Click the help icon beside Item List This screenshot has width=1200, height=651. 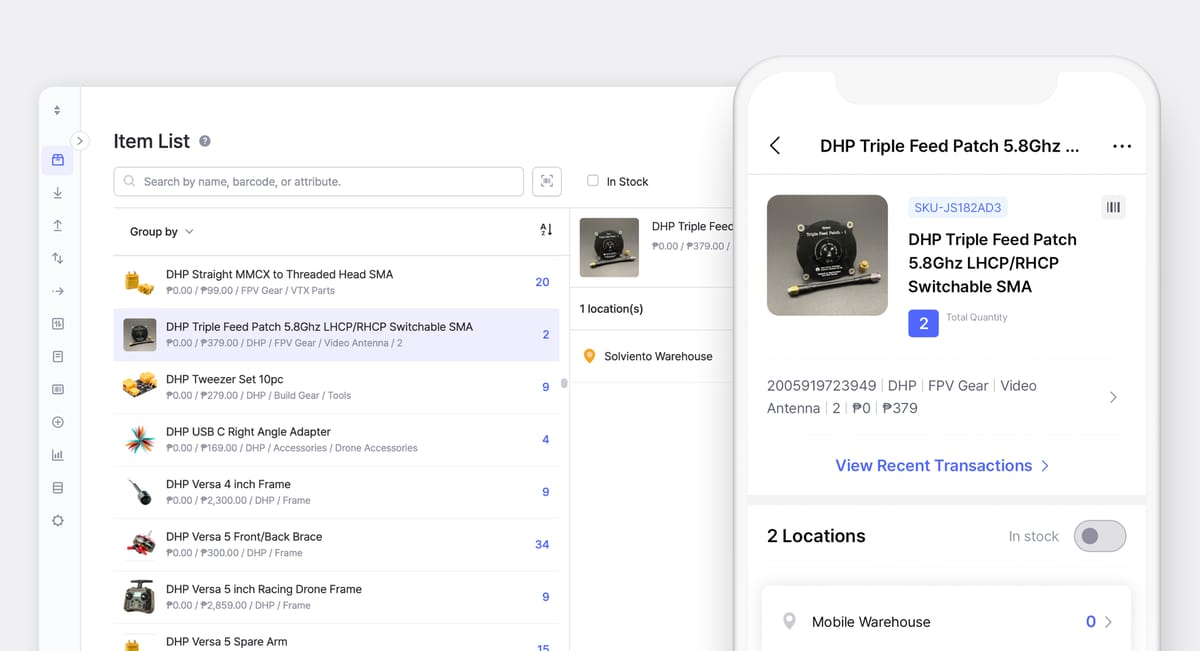point(205,141)
